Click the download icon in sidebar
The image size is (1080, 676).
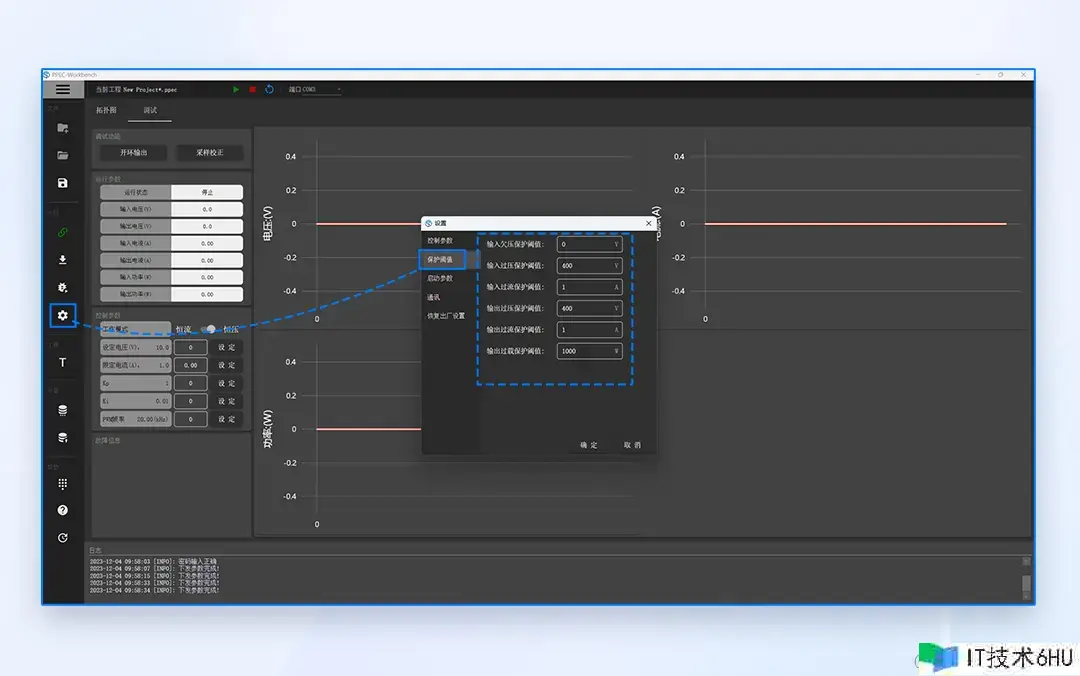tap(63, 260)
